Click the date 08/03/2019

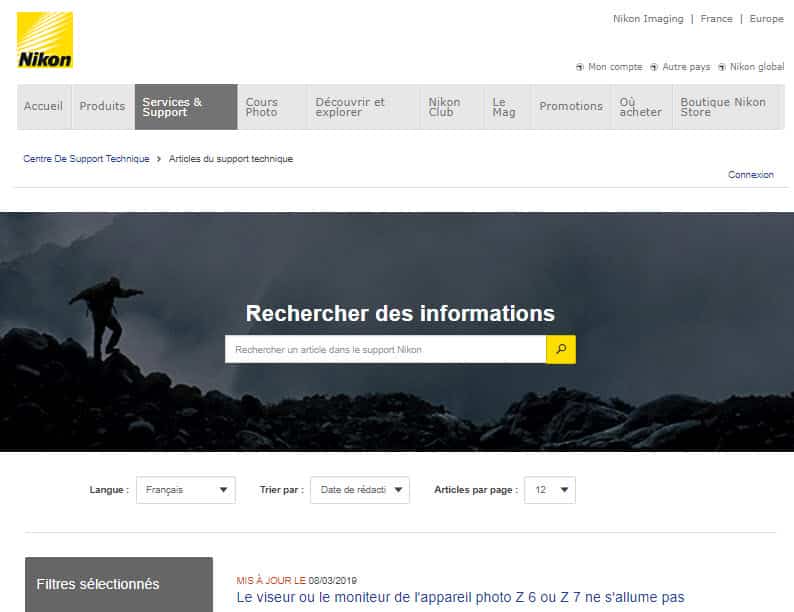click(x=333, y=581)
